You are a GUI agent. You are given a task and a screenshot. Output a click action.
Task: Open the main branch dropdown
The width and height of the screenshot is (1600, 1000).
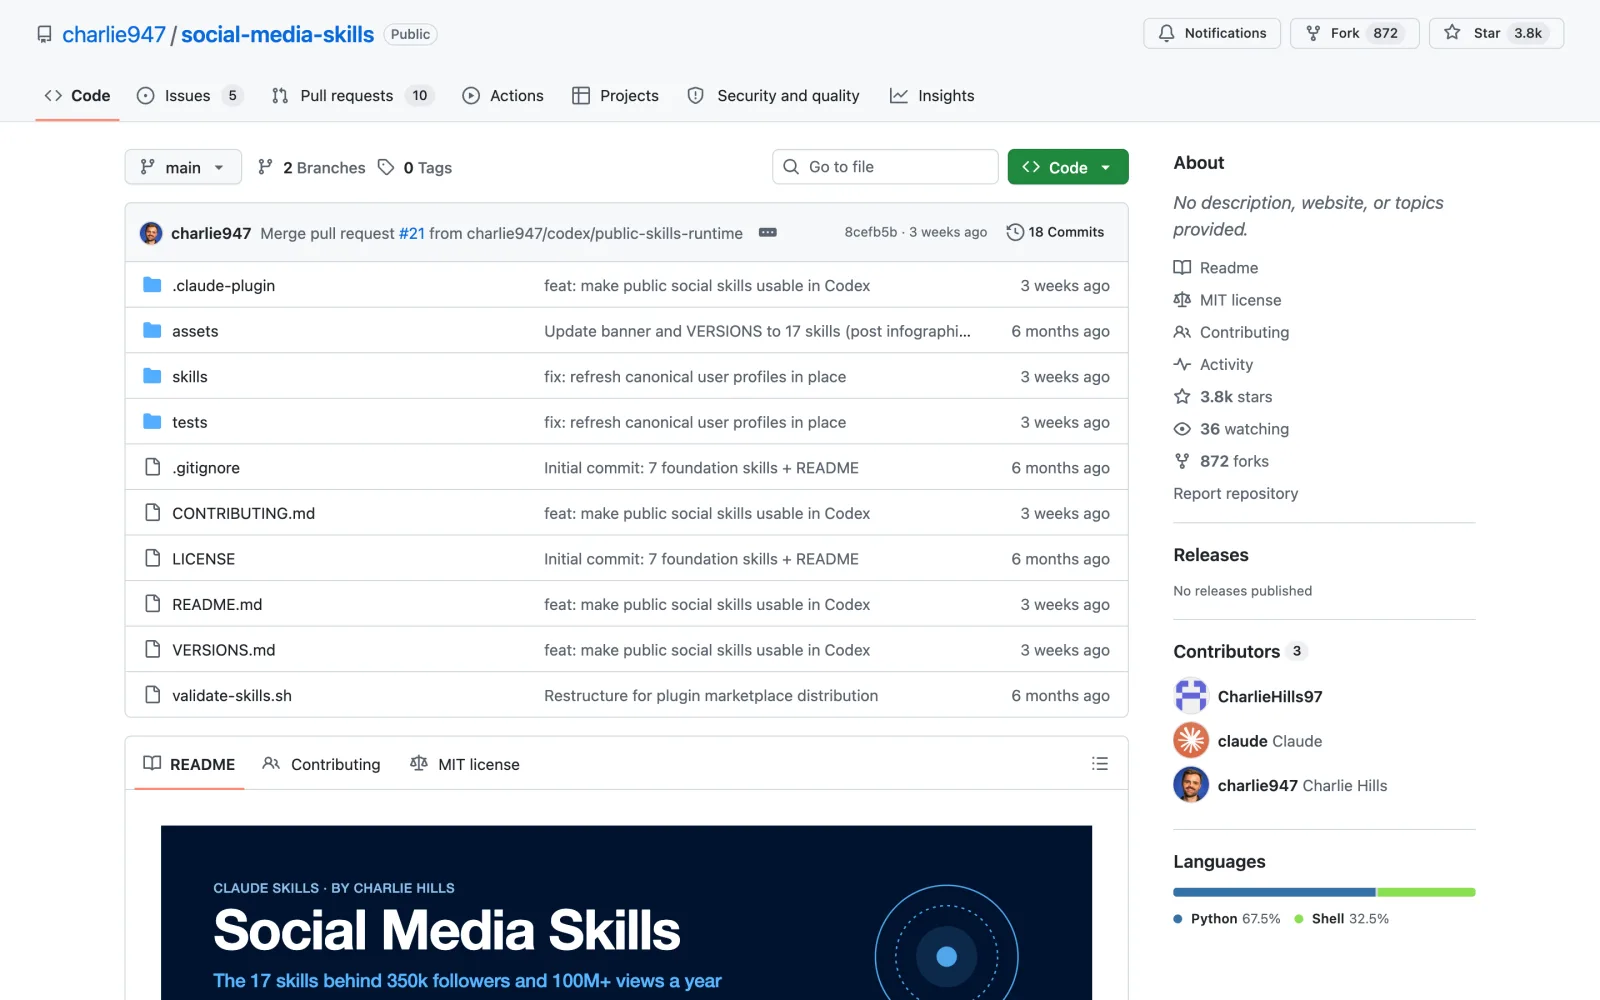183,167
